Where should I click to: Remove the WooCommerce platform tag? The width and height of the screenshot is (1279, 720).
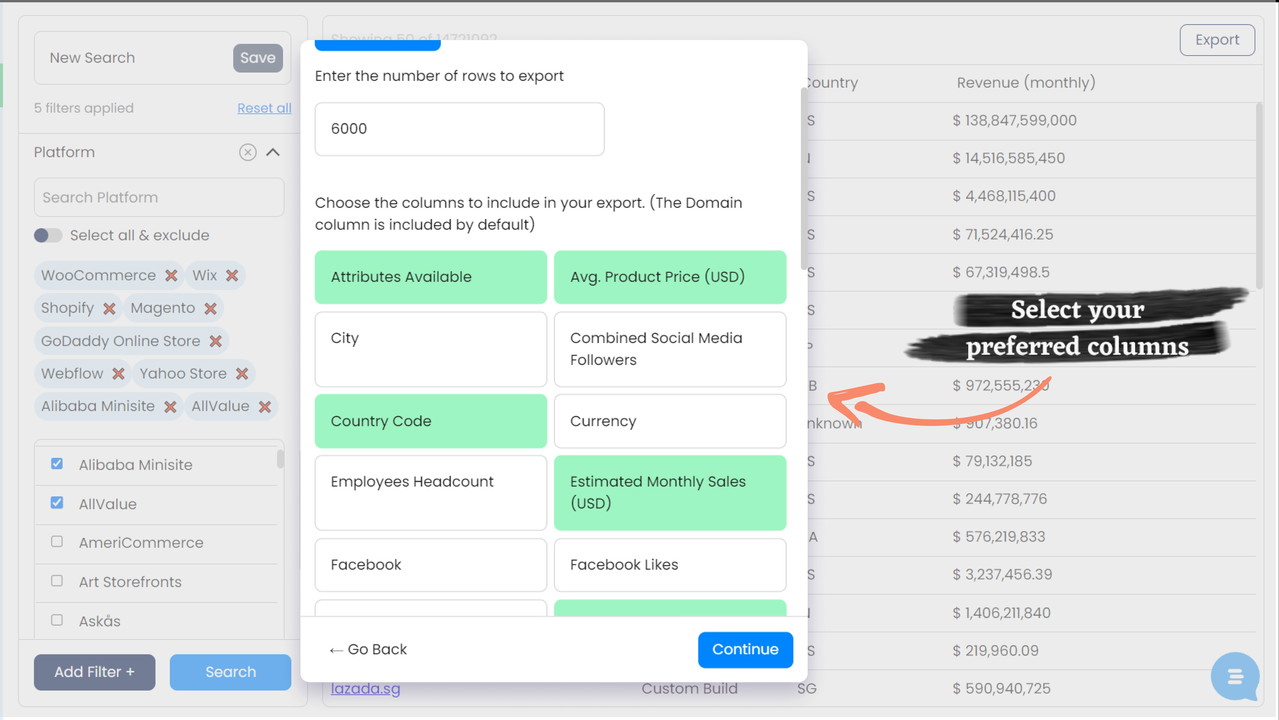click(171, 276)
